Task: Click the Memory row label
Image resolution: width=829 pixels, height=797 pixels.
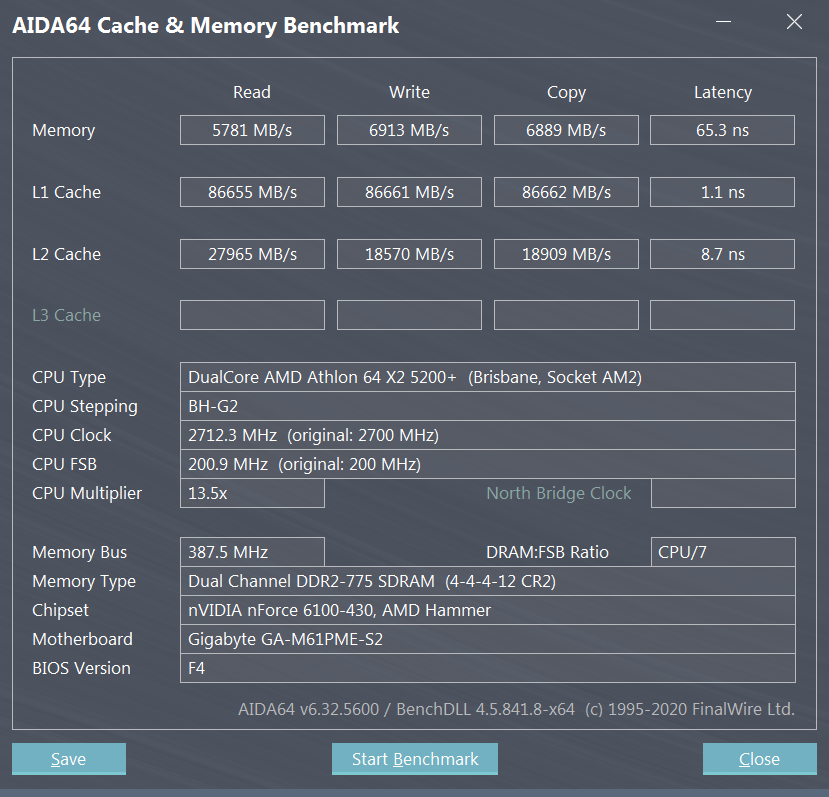Action: 63,130
